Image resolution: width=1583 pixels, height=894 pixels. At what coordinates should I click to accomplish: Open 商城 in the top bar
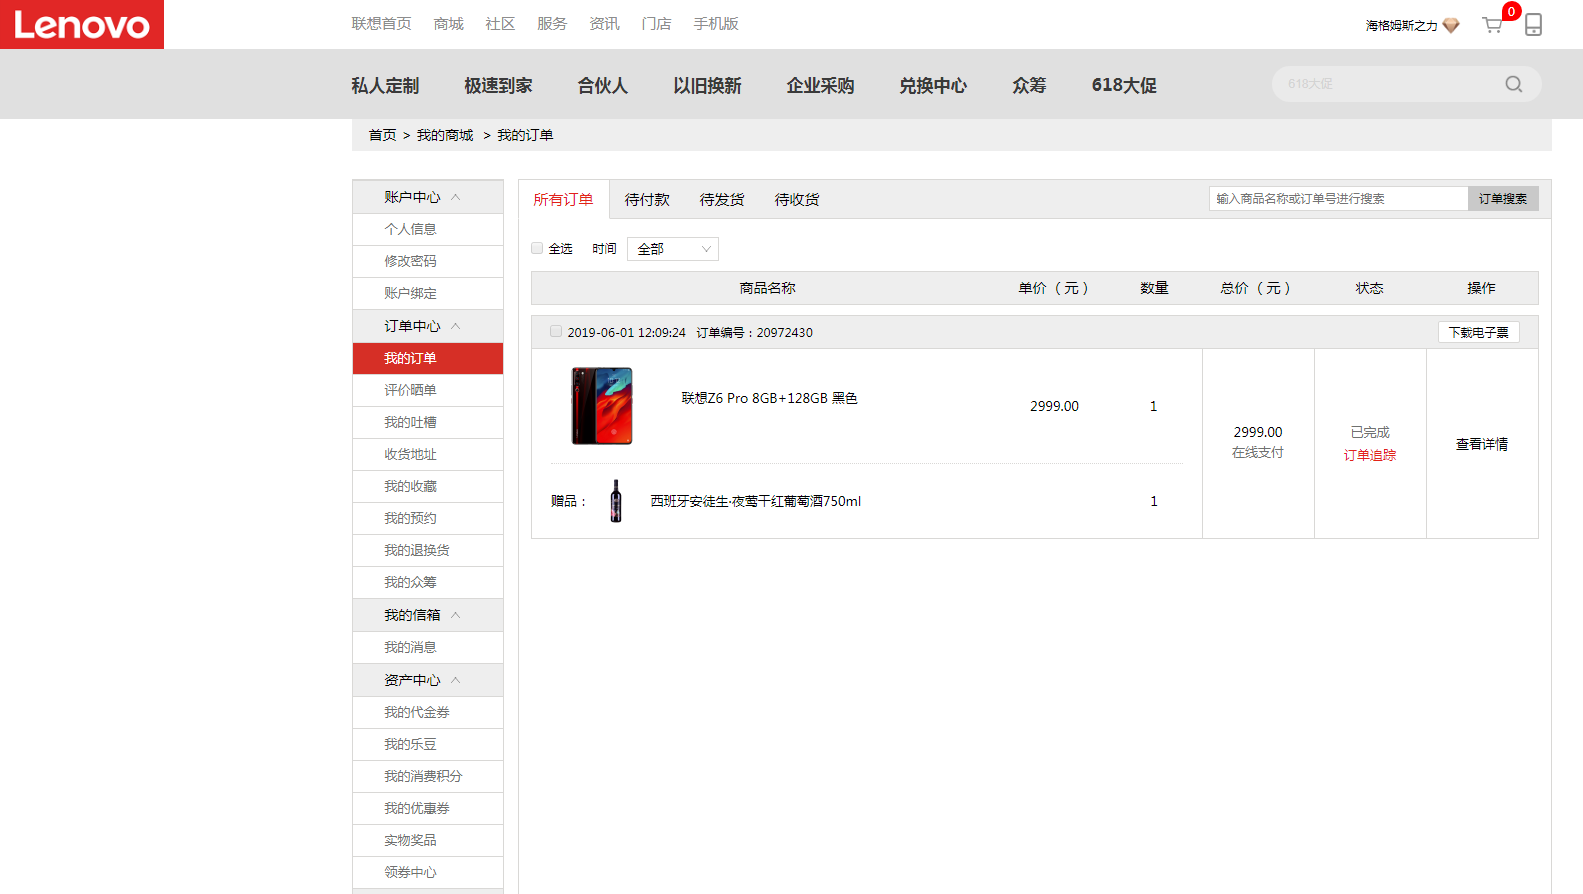(448, 23)
